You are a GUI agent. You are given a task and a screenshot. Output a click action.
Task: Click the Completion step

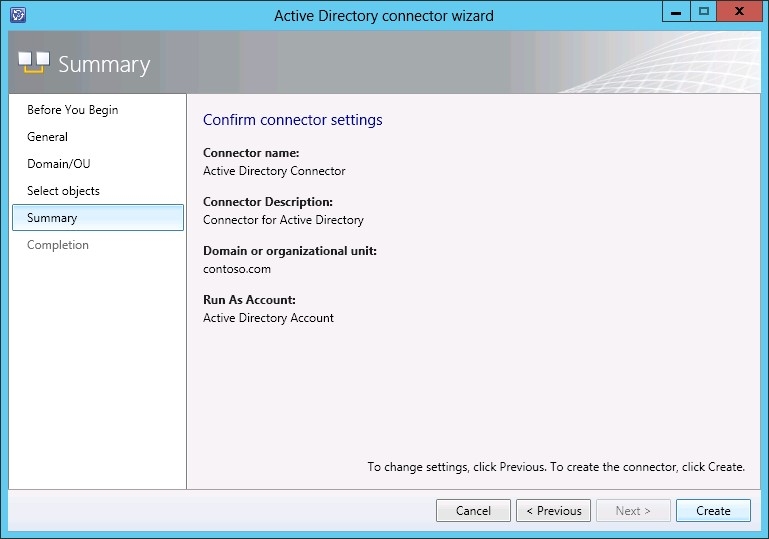click(58, 245)
